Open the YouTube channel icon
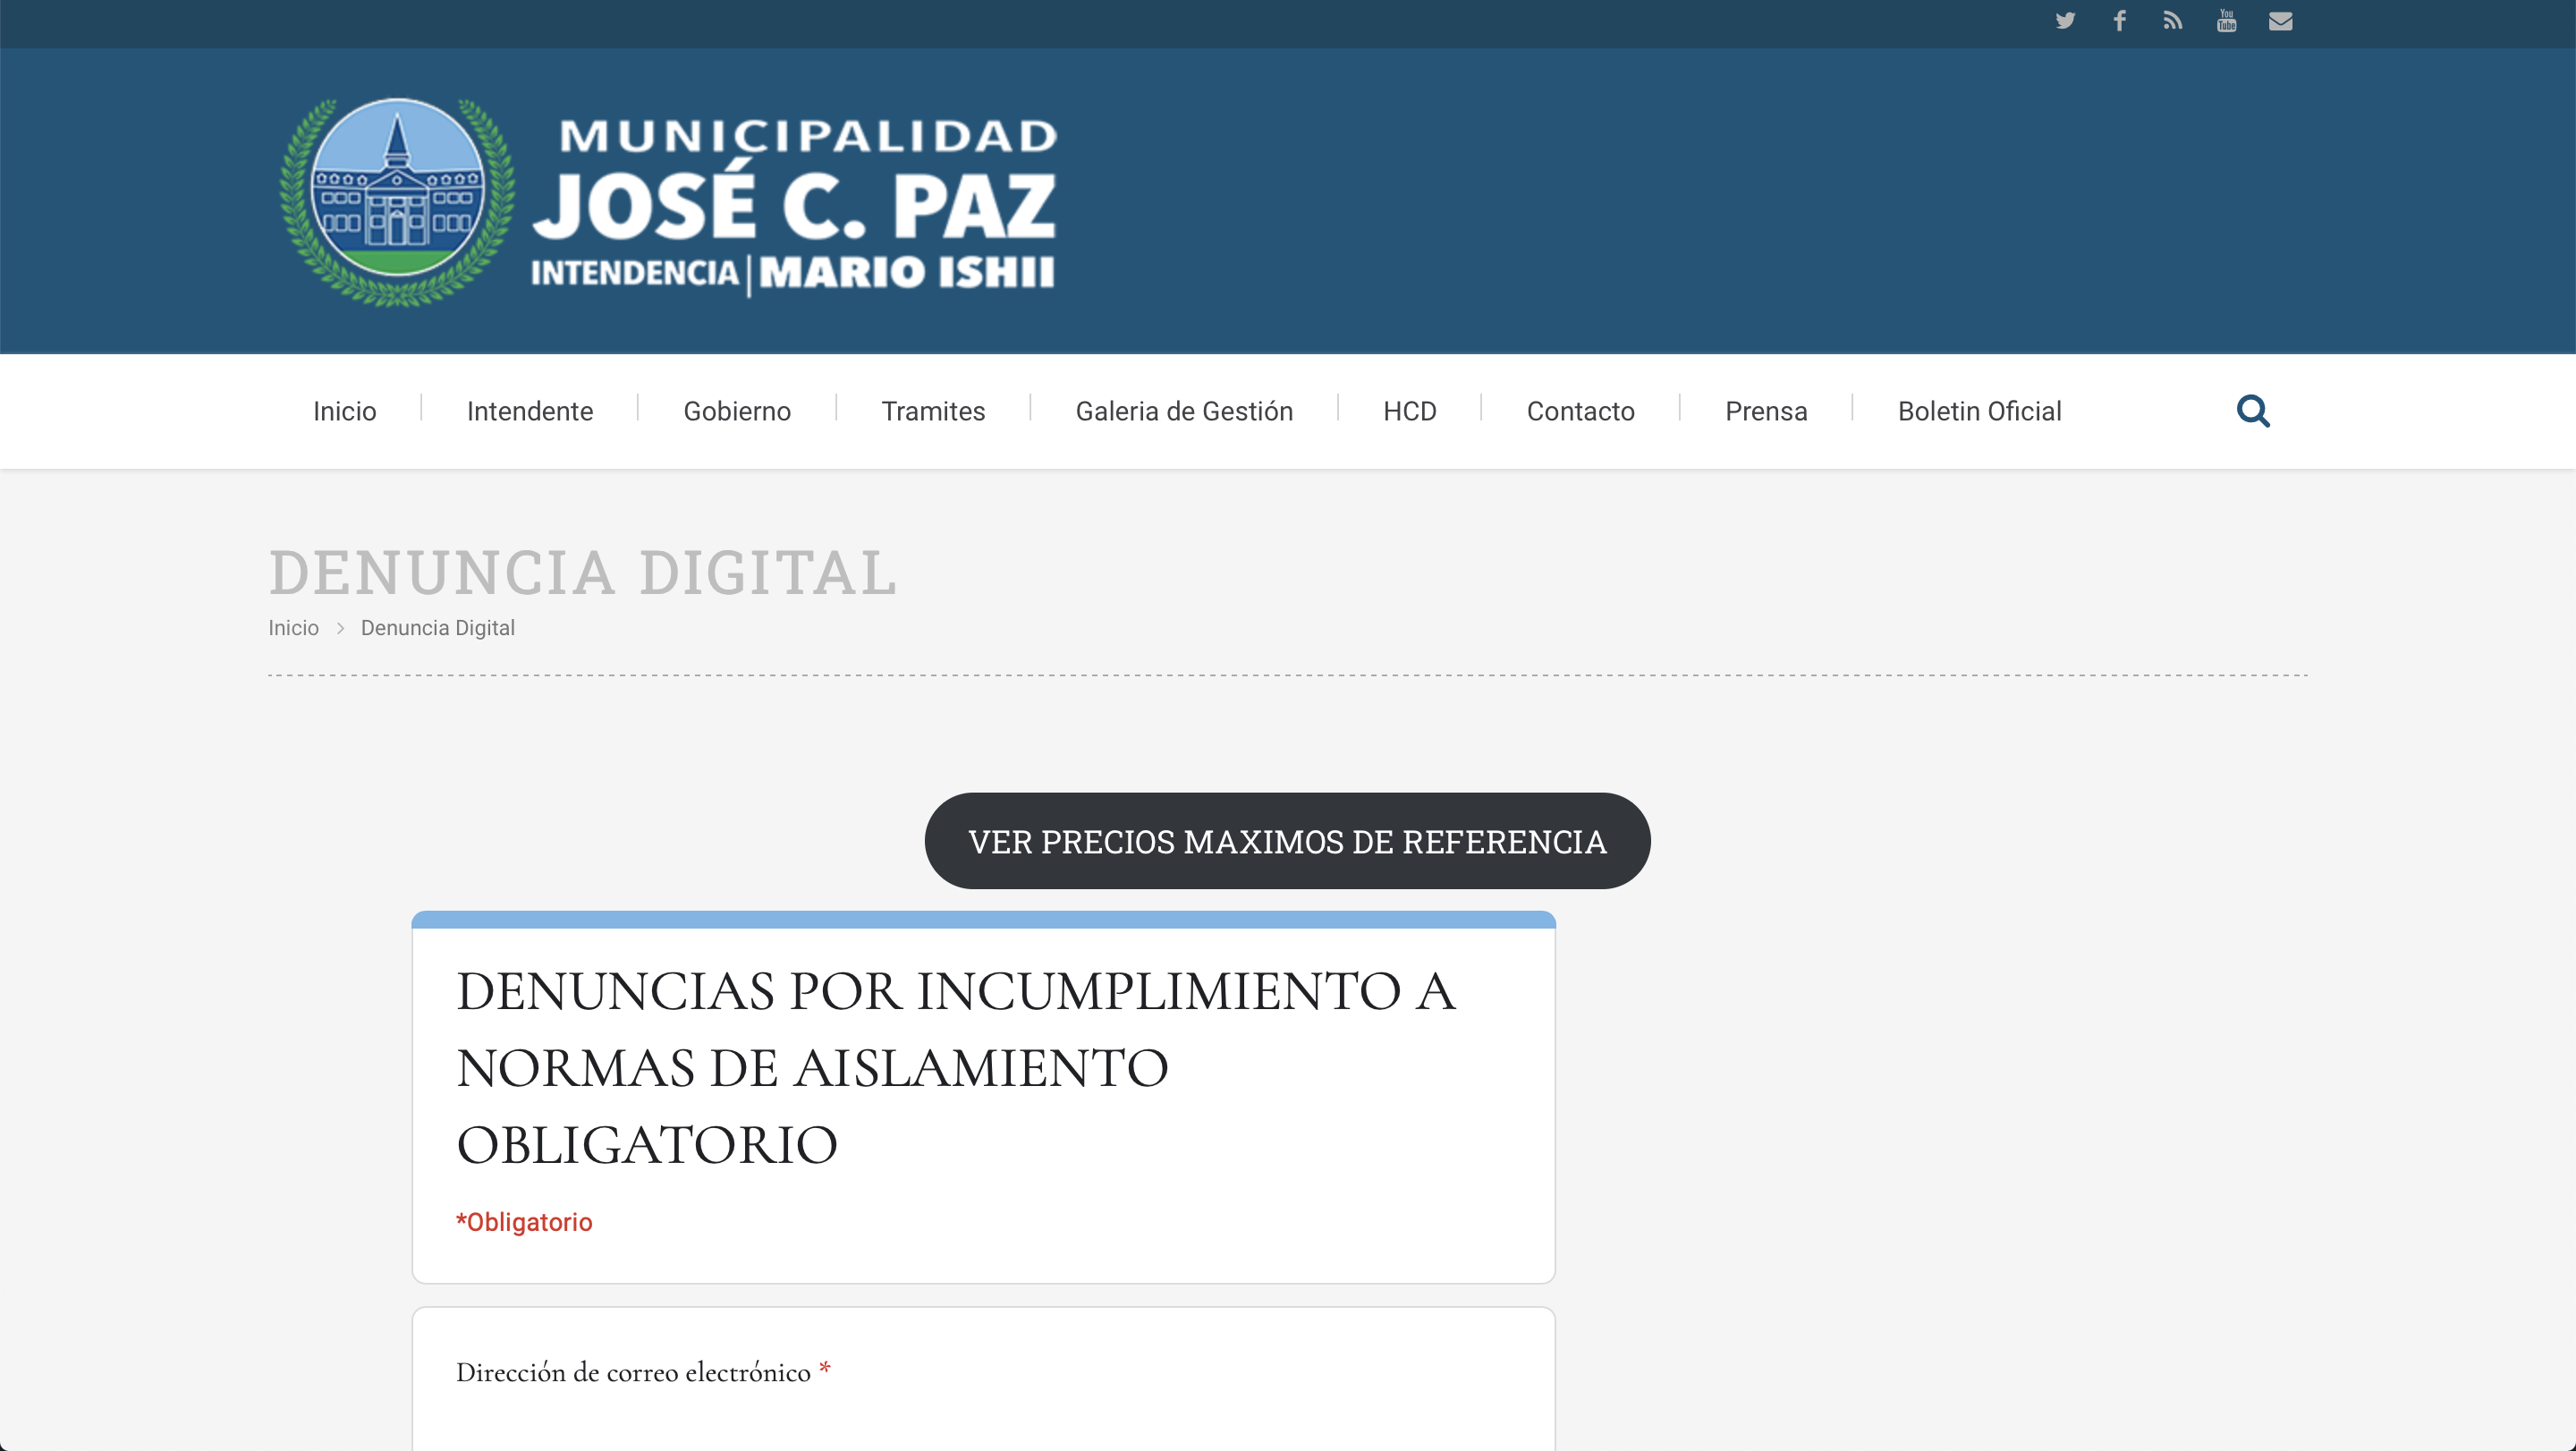The height and width of the screenshot is (1451, 2576). [x=2226, y=21]
